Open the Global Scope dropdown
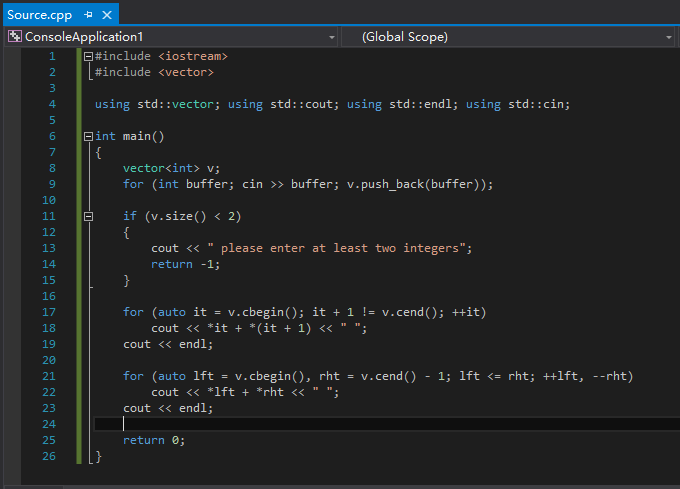This screenshot has height=489, width=680. coord(668,37)
